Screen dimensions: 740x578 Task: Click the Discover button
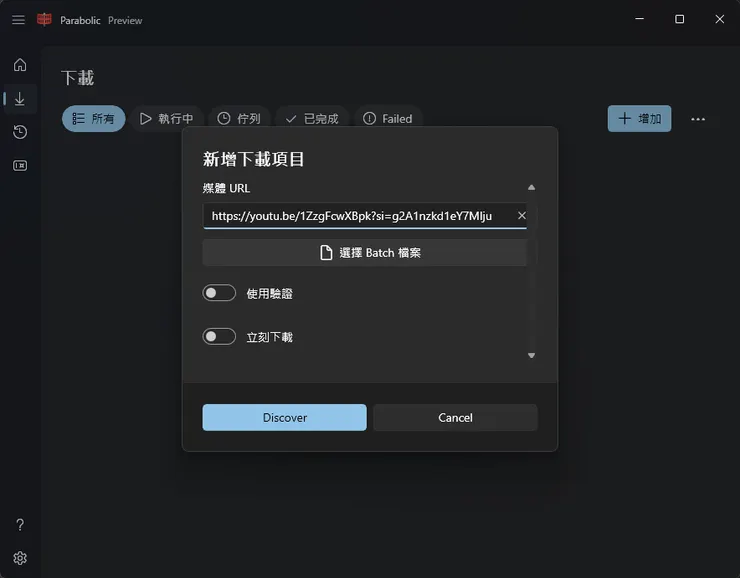(x=285, y=417)
